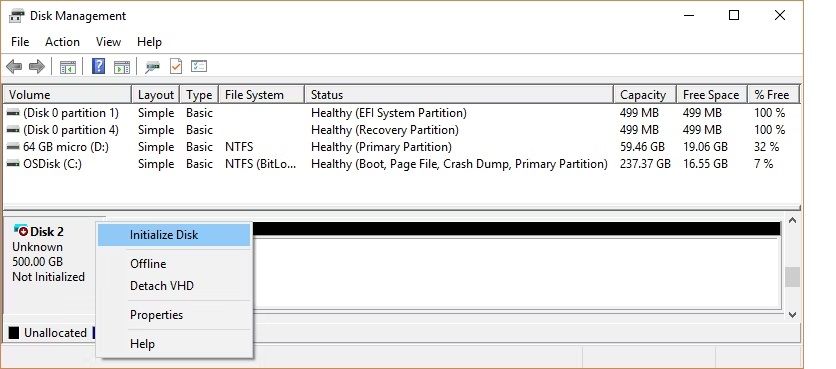Viewport: 836px width, 369px height.
Task: Click the list settings toolbar icon
Action: pyautogui.click(x=199, y=66)
